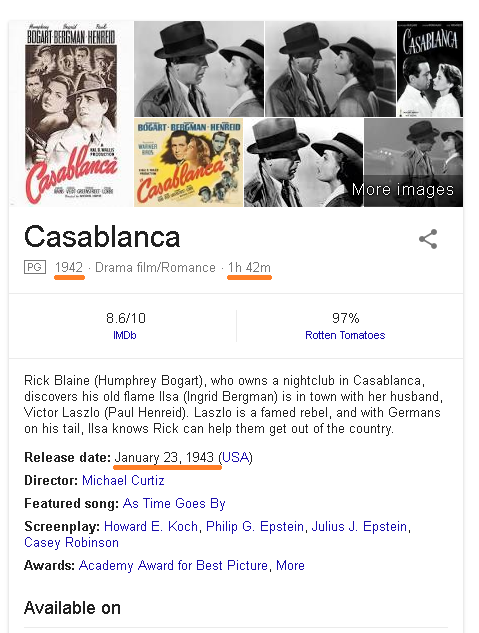Image resolution: width=479 pixels, height=633 pixels.
Task: Click the PG rating badge
Action: pos(35,267)
